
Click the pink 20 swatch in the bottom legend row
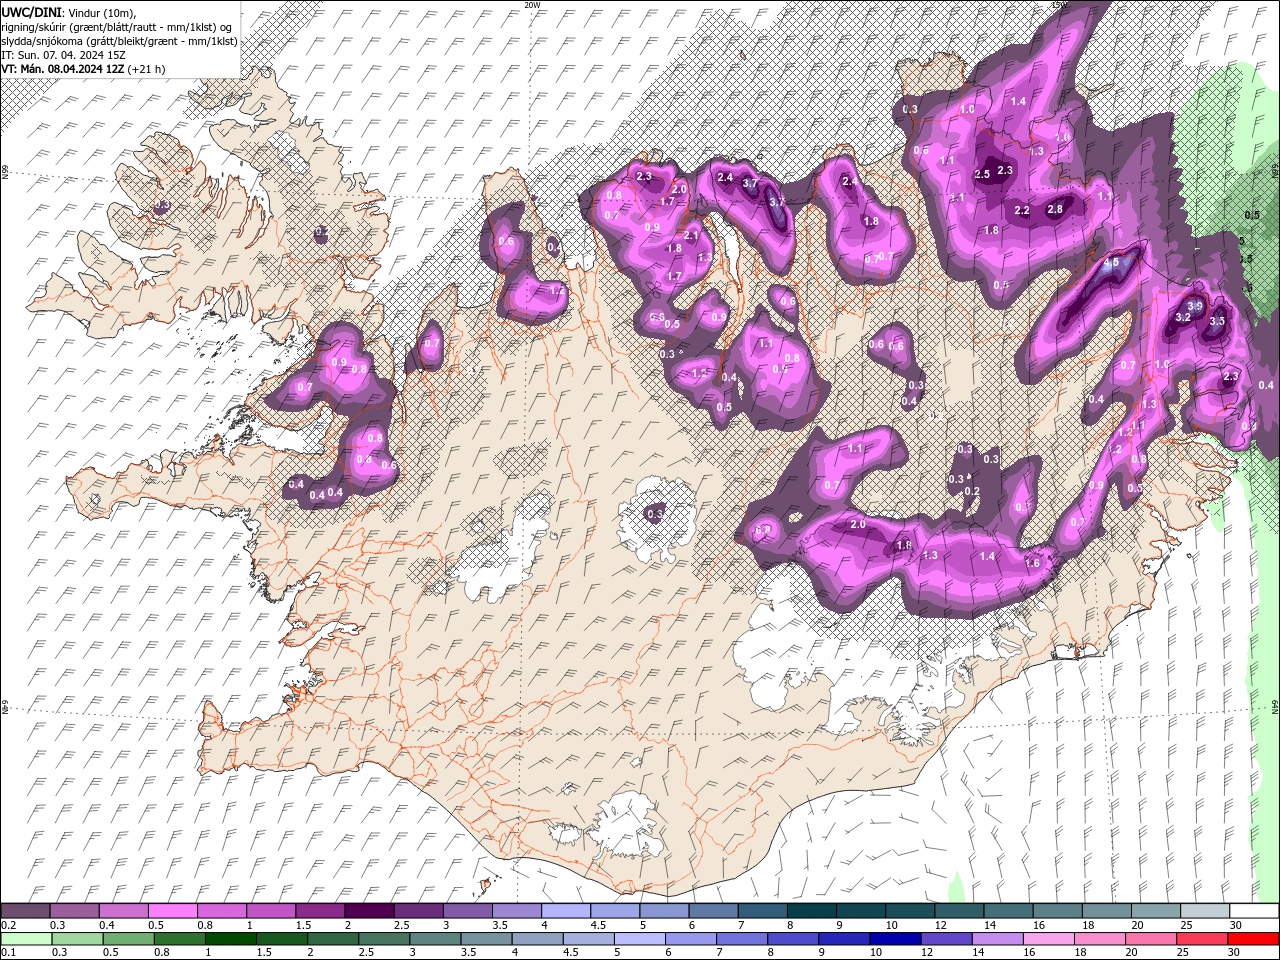[1150, 938]
